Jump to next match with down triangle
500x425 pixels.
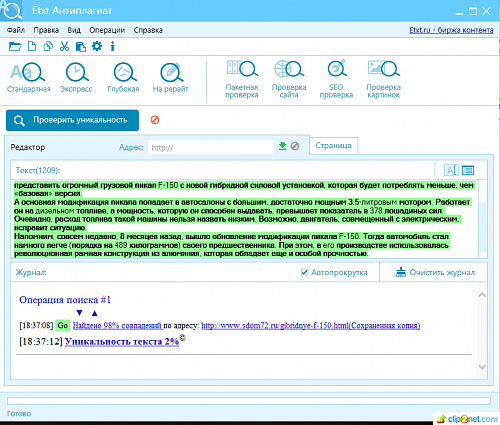pos(79,313)
